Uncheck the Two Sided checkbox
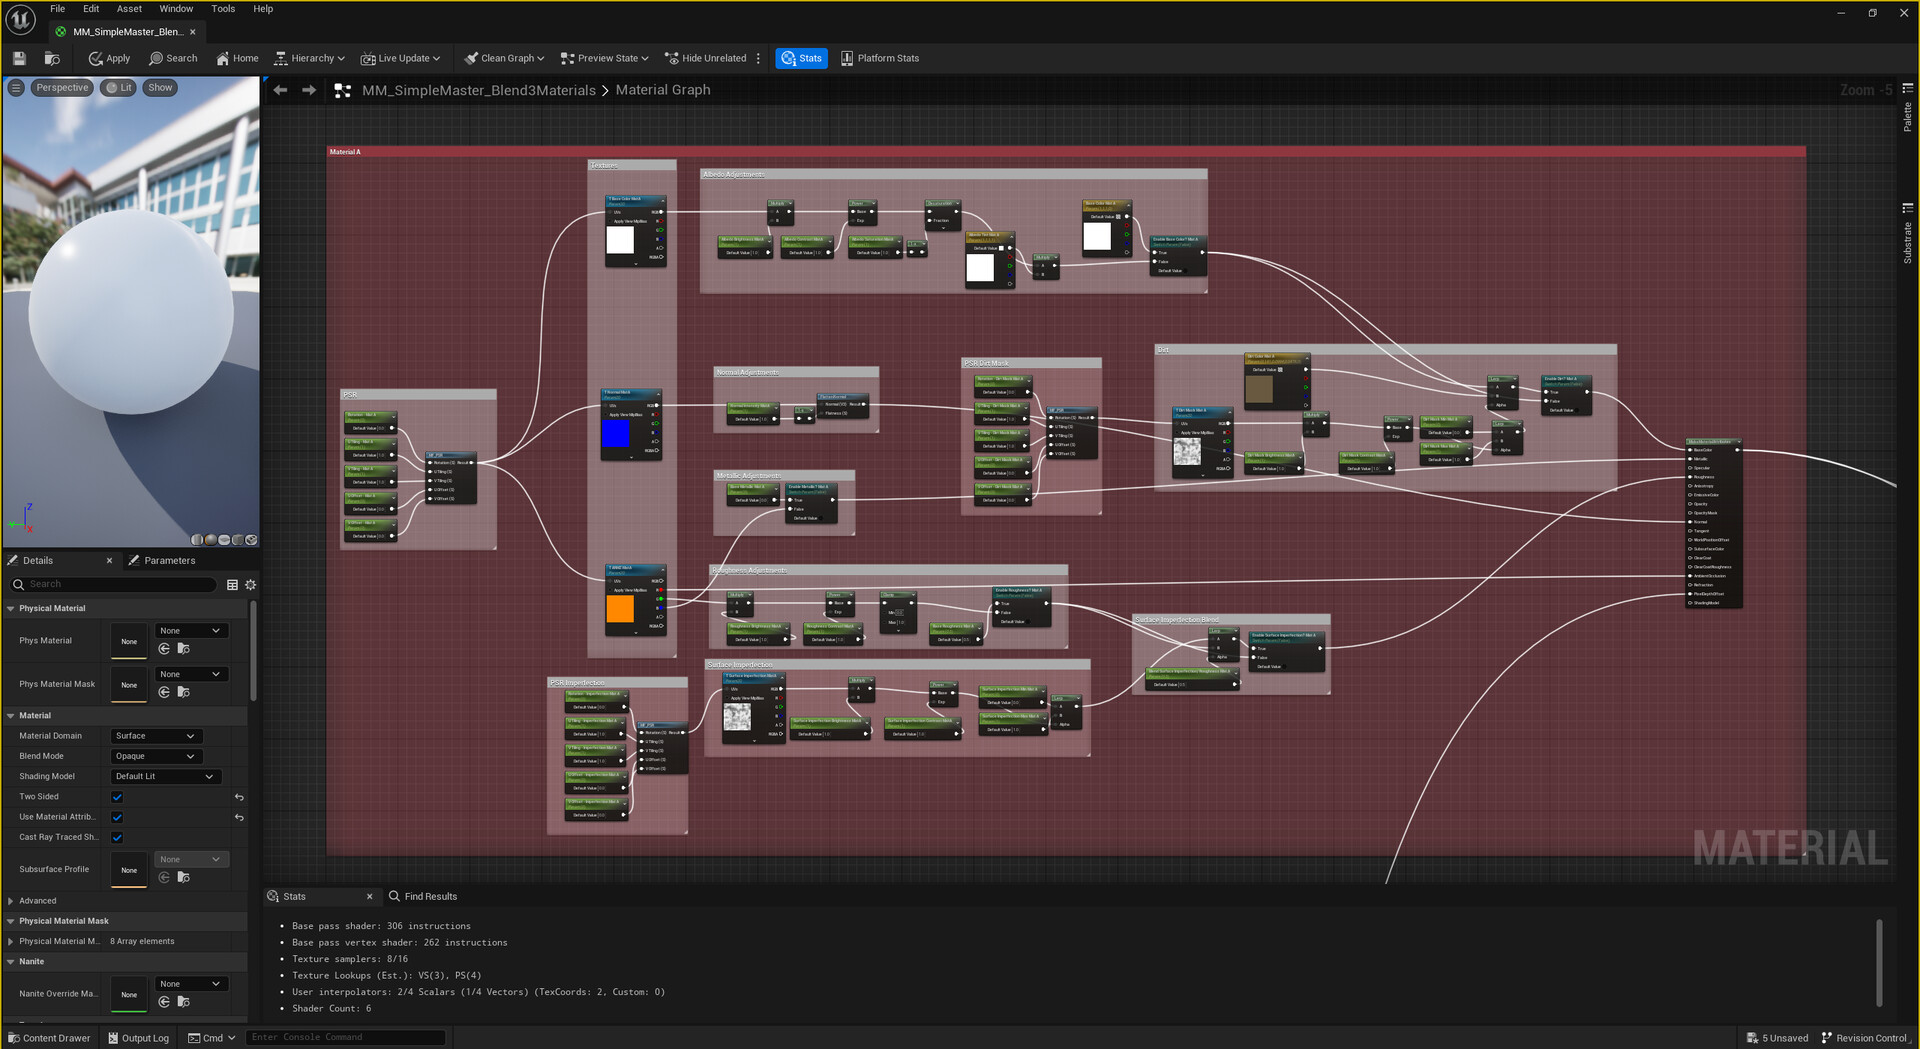Screen dimensions: 1920x1049 117,797
